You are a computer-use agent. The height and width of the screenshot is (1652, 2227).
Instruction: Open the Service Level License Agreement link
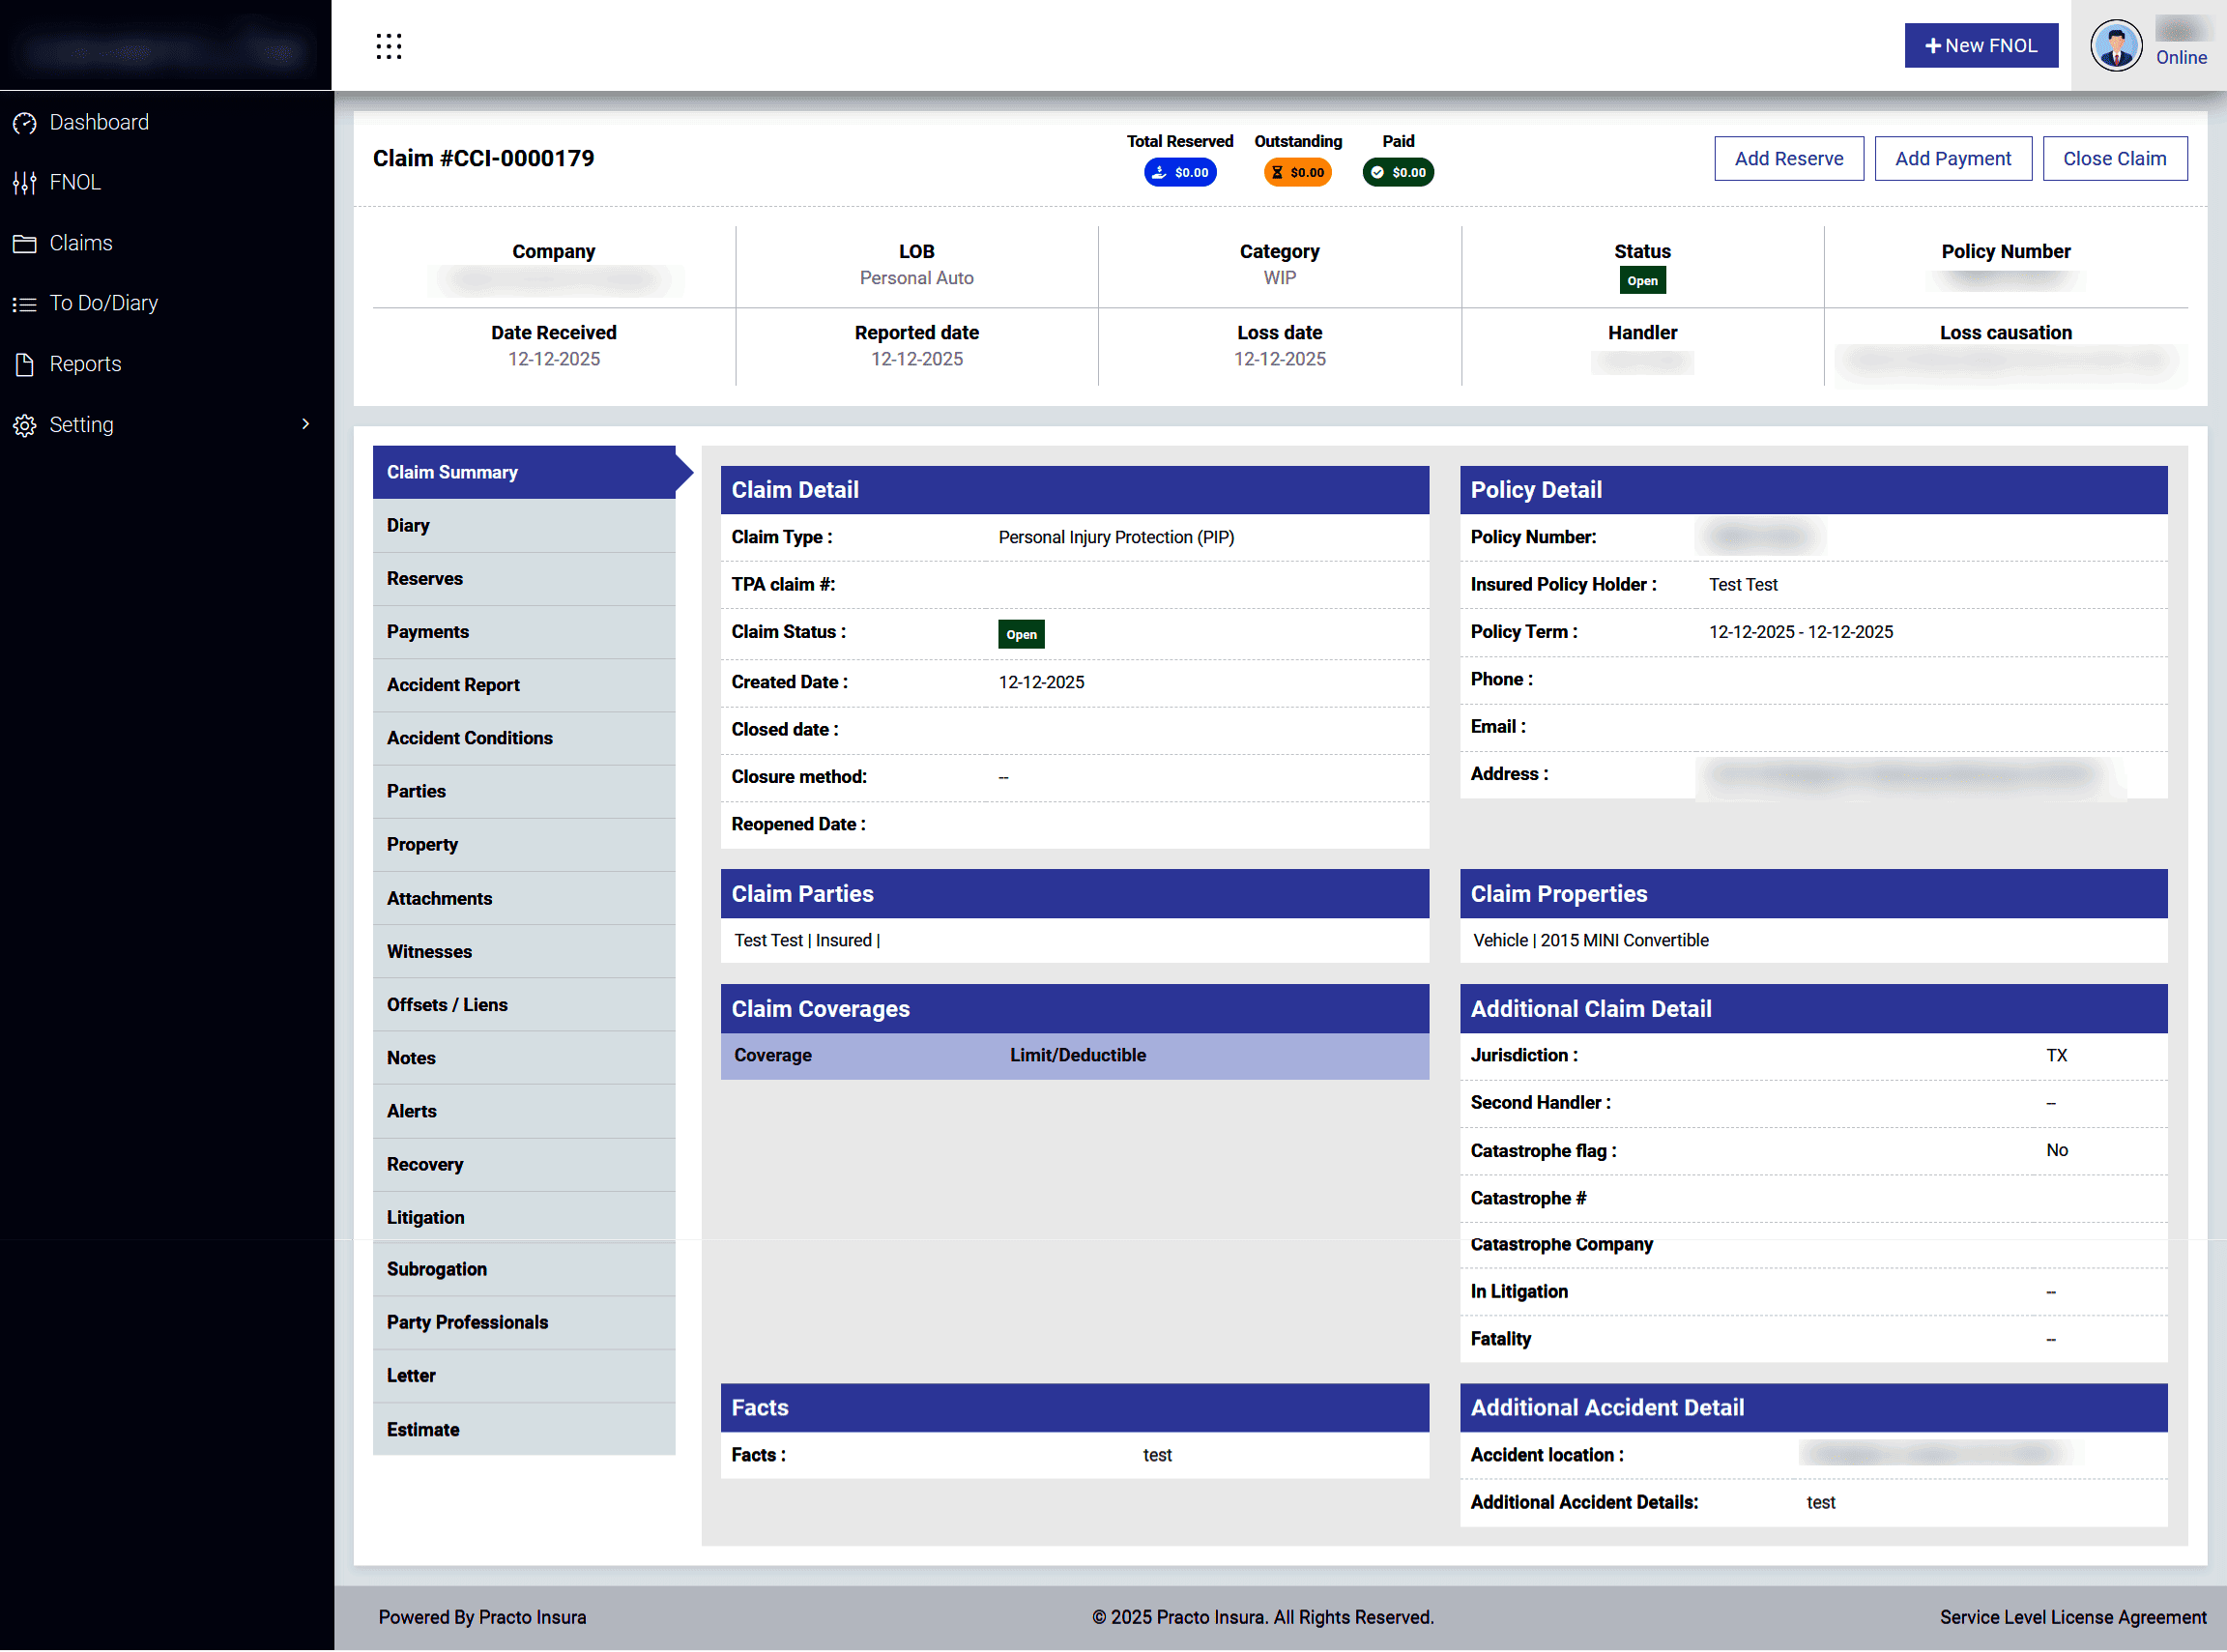(2072, 1618)
